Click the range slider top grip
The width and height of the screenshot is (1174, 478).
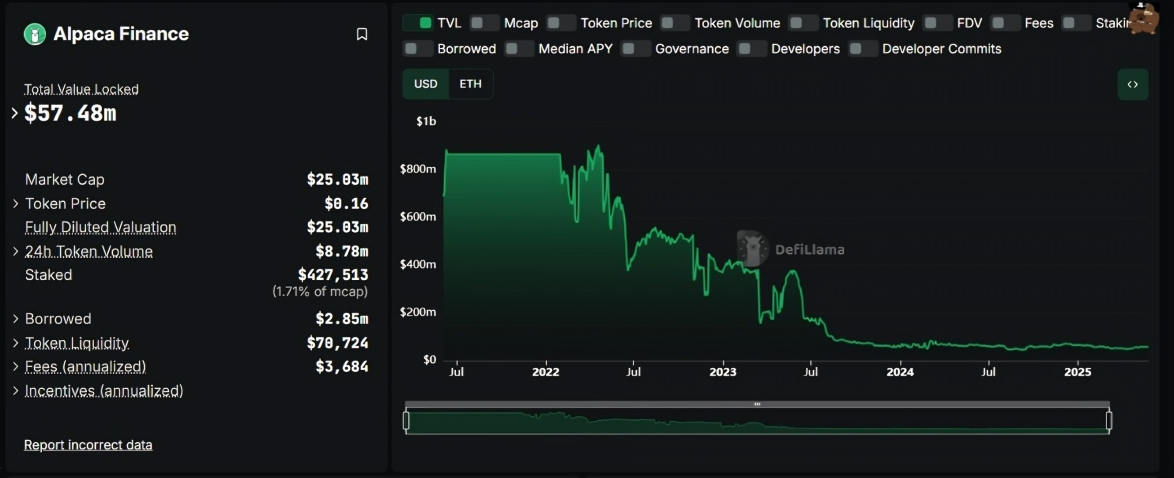tap(757, 404)
